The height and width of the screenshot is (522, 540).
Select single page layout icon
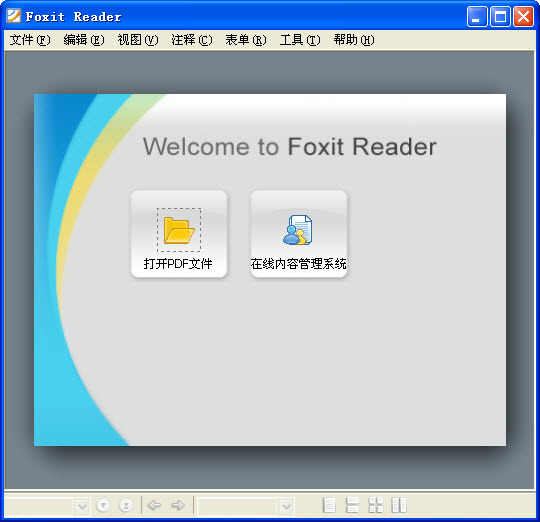(x=329, y=505)
